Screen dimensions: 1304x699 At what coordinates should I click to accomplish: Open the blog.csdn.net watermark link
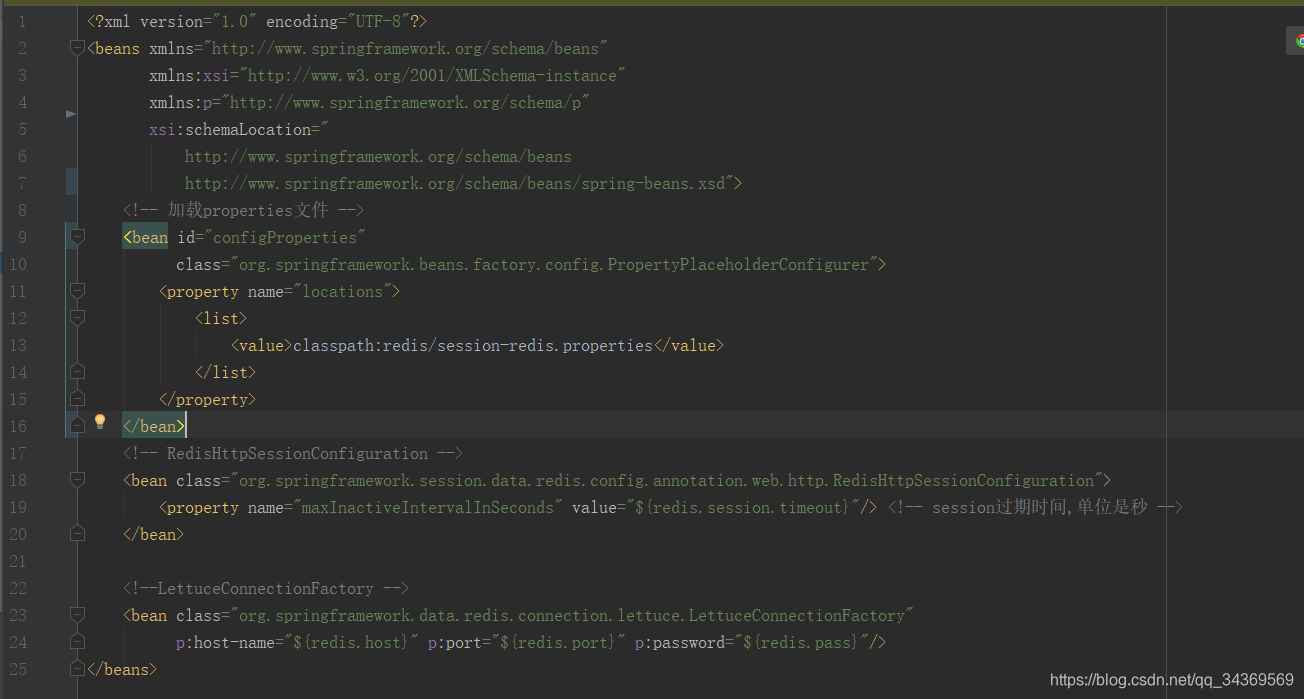[x=1171, y=680]
